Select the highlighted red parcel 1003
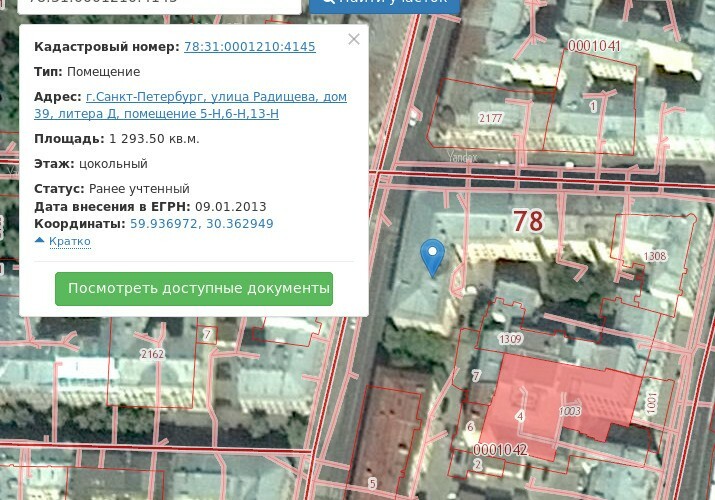 click(570, 410)
